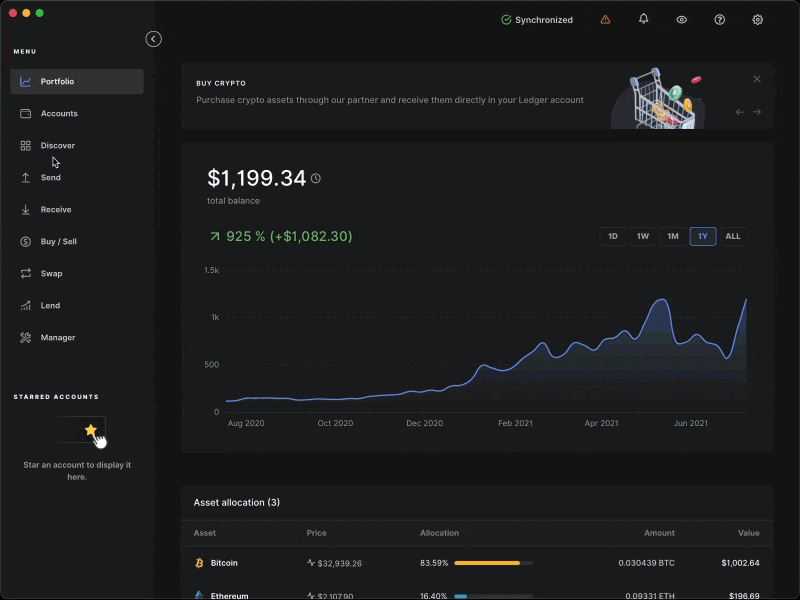The image size is (800, 600).
Task: Click the star icon in Starred Accounts
Action: pos(91,430)
